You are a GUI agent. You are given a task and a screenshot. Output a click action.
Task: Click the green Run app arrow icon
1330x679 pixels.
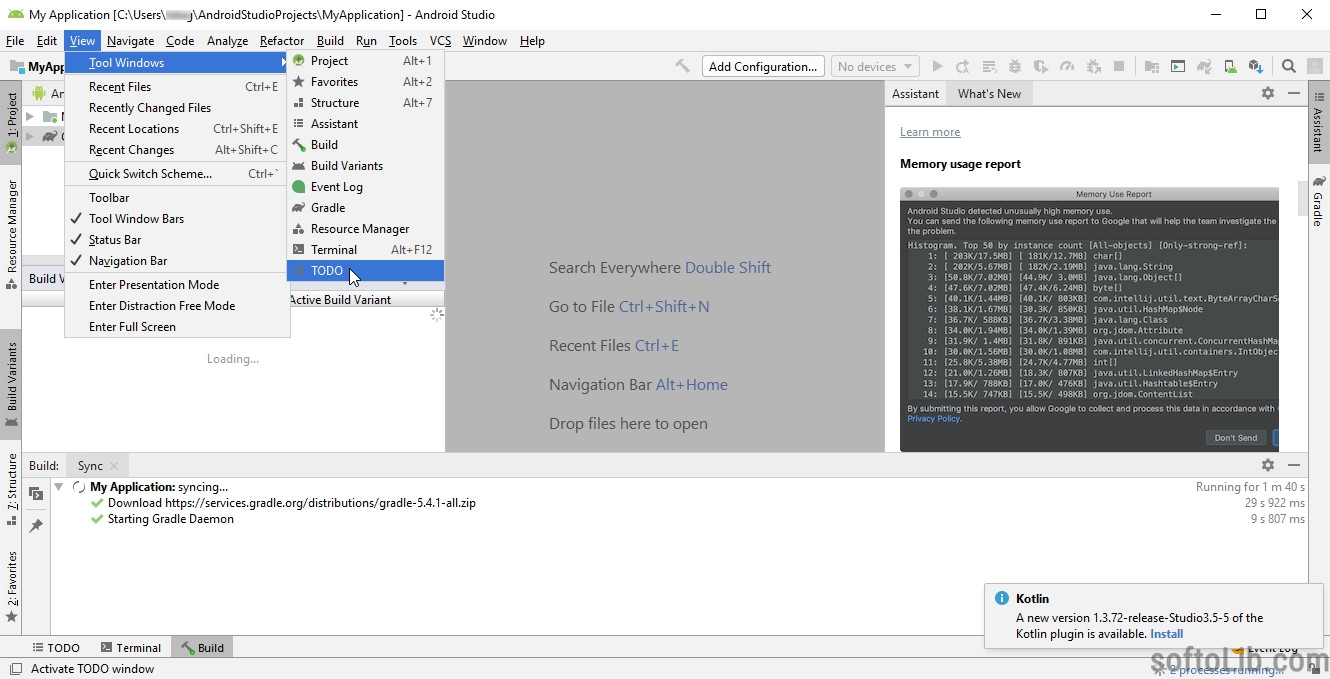click(x=937, y=66)
